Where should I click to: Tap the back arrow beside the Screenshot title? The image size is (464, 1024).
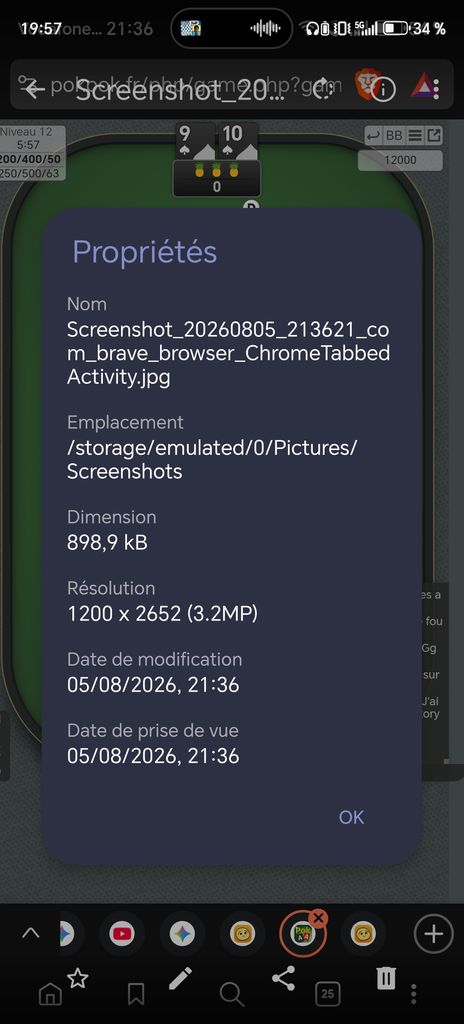[x=33, y=89]
